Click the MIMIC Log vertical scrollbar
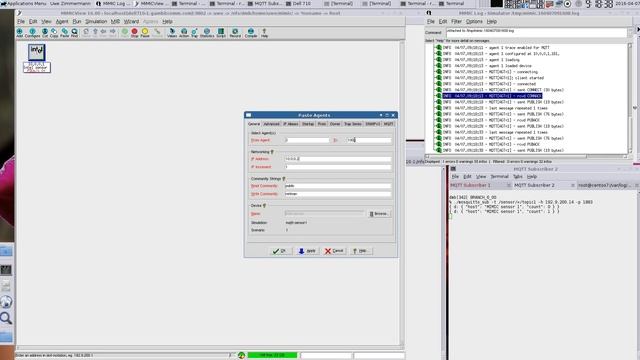640x360 pixels. pos(630,98)
